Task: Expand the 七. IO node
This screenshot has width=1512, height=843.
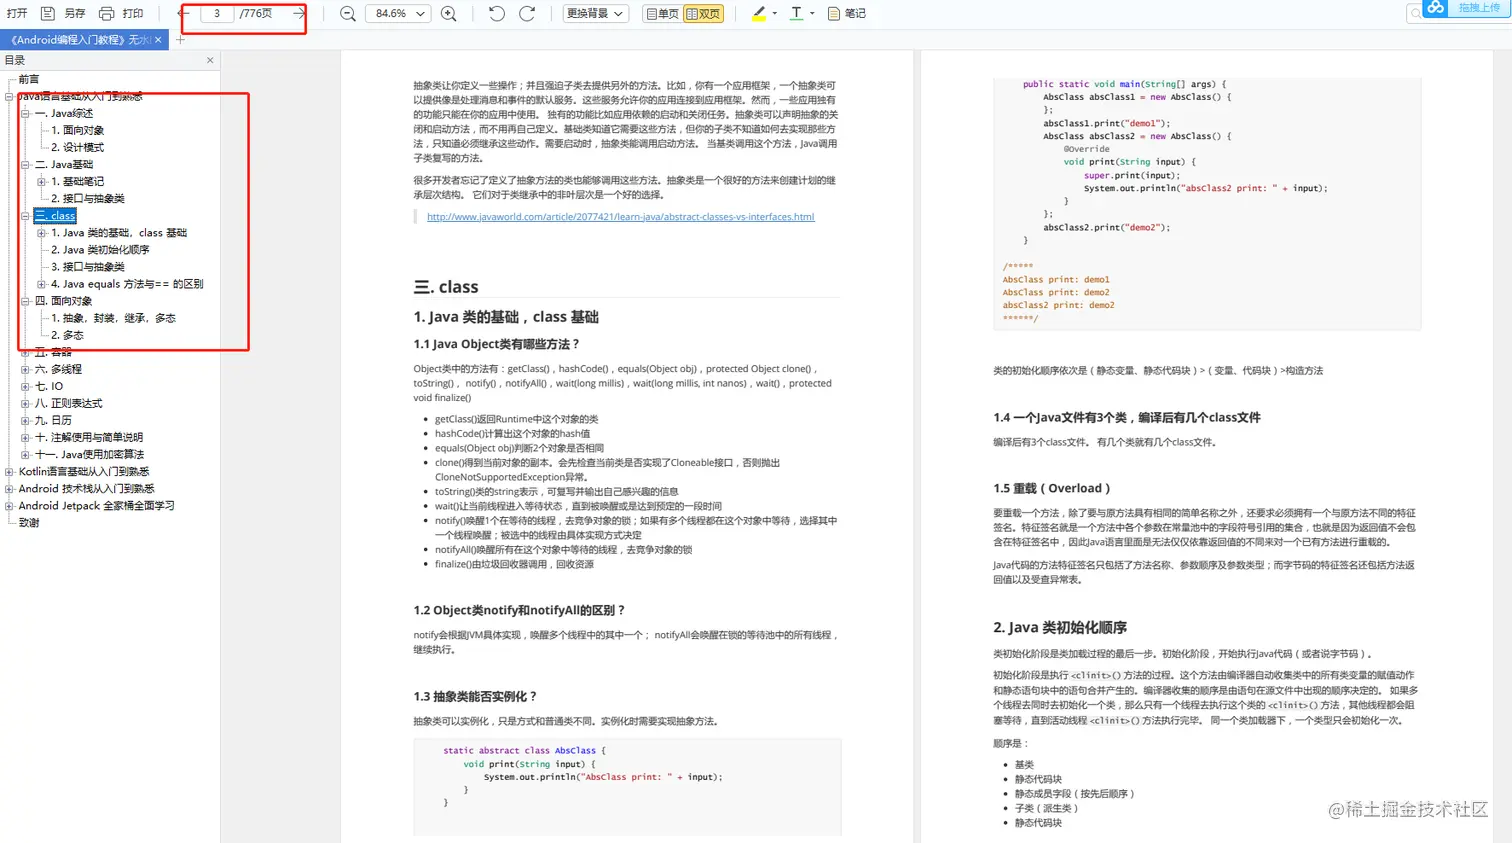Action: (25, 386)
